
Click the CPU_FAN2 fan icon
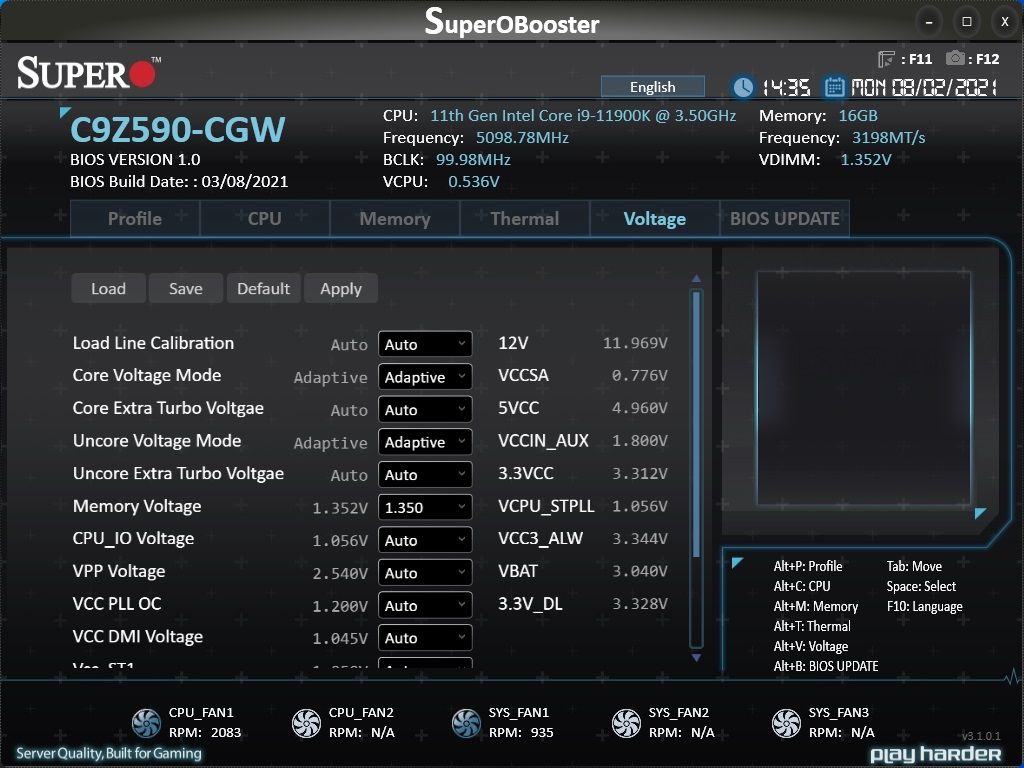point(306,723)
